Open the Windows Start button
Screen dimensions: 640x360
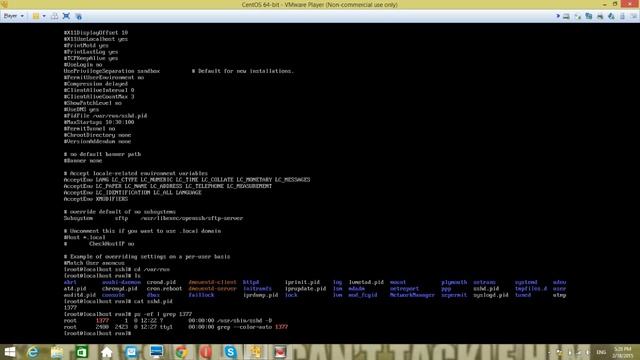coord(9,352)
